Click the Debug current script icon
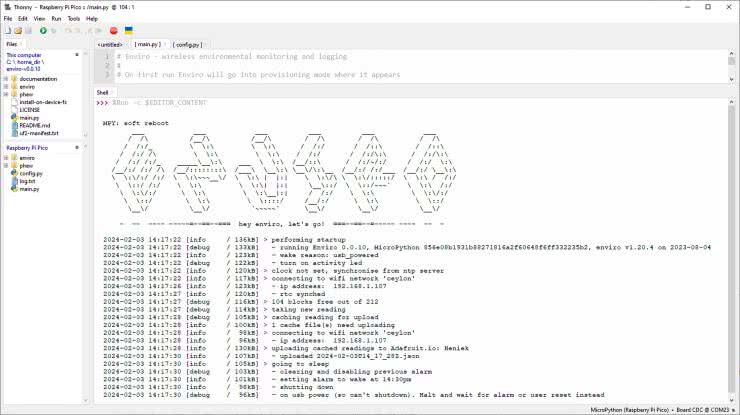740x415 pixels. [x=54, y=31]
